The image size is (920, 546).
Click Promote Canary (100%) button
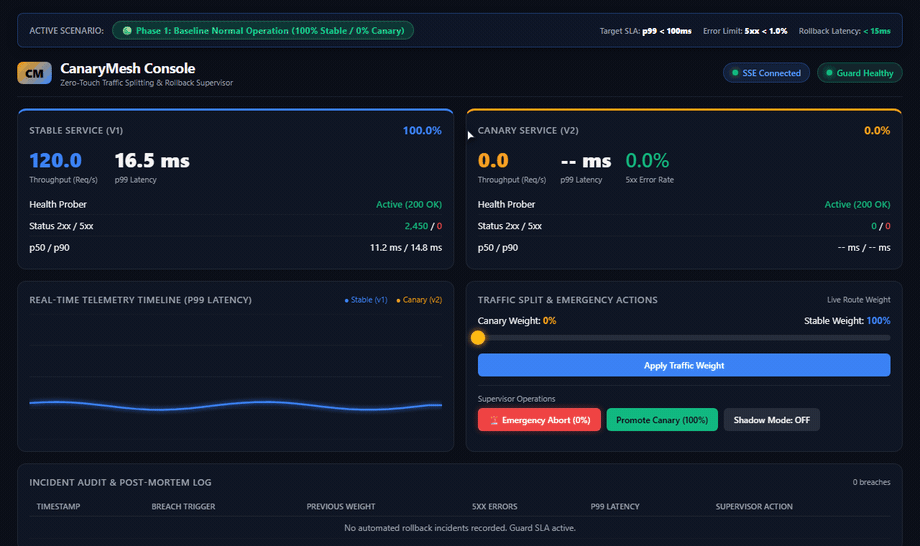[662, 420]
